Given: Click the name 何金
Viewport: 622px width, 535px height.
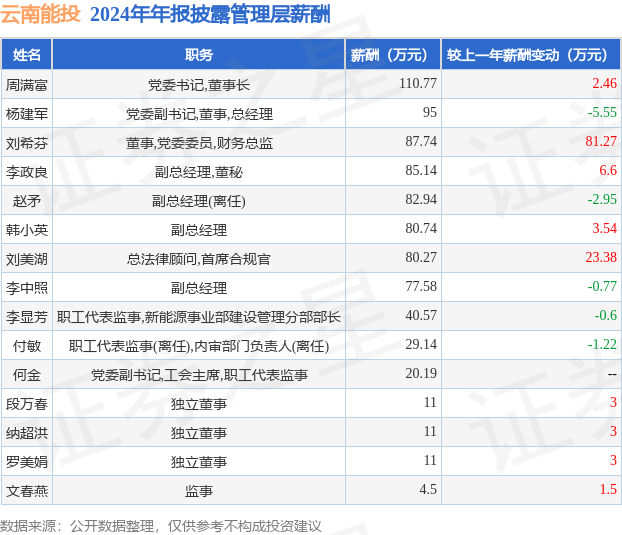Looking at the screenshot, I should 27,374.
